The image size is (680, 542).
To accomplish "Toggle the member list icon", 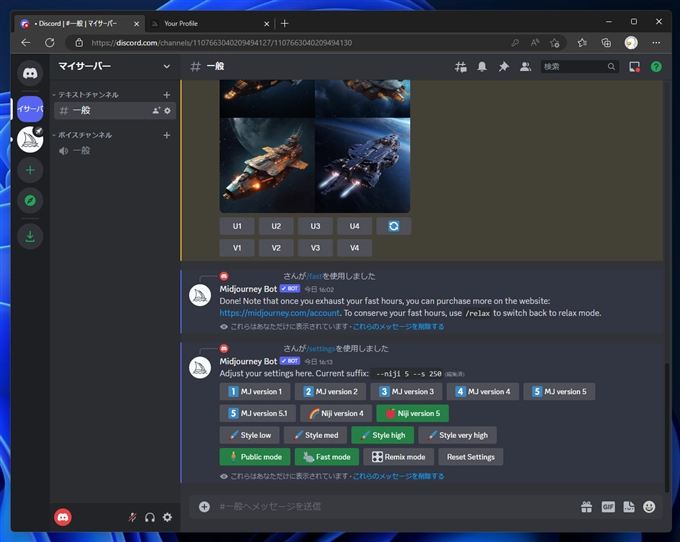I will coord(525,66).
